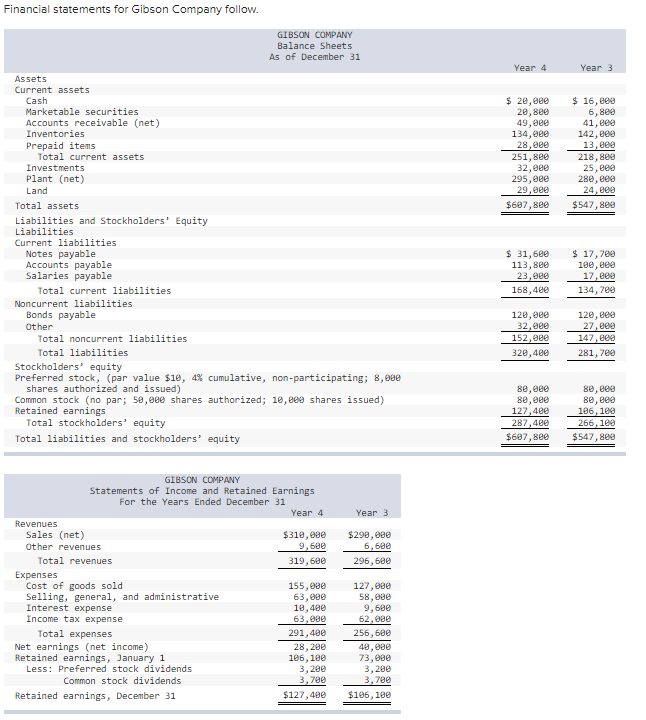
Task: Click Accounts payable Year 4 value 113,800
Action: [530, 265]
